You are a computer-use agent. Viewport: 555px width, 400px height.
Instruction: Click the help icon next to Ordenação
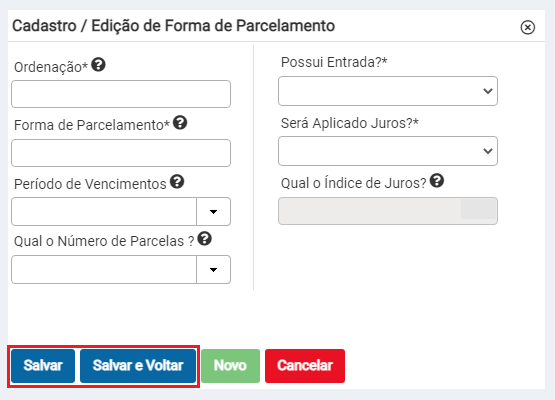pyautogui.click(x=98, y=65)
